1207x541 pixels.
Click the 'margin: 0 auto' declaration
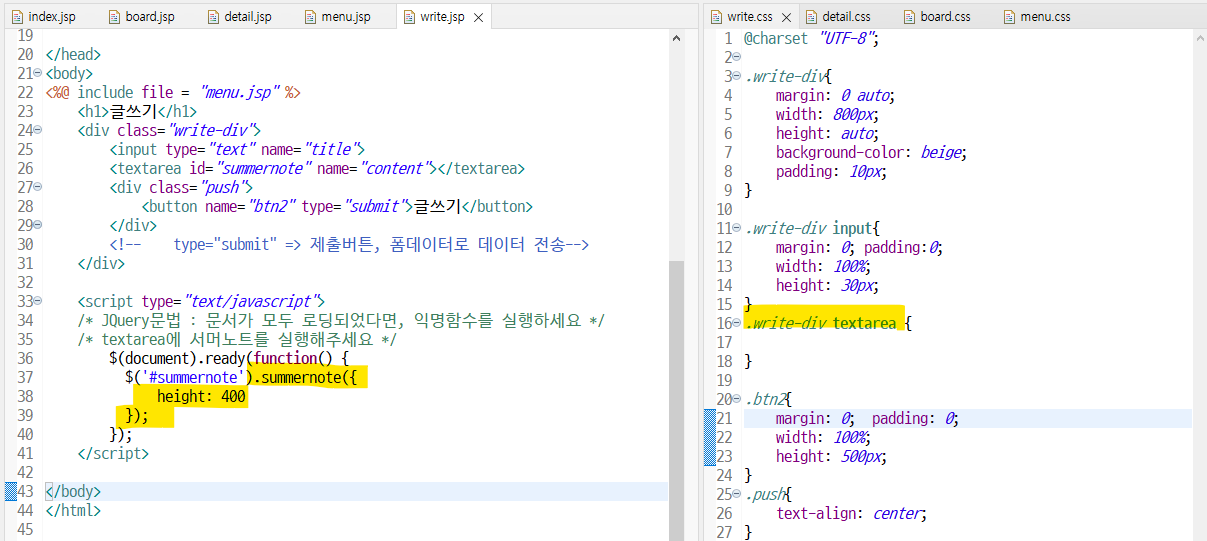[835, 96]
